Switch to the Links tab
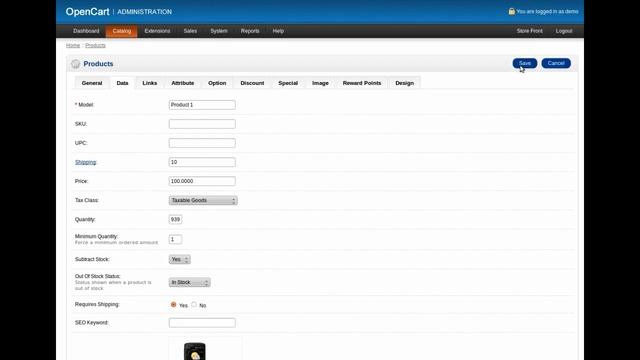640x360 pixels. click(x=150, y=83)
